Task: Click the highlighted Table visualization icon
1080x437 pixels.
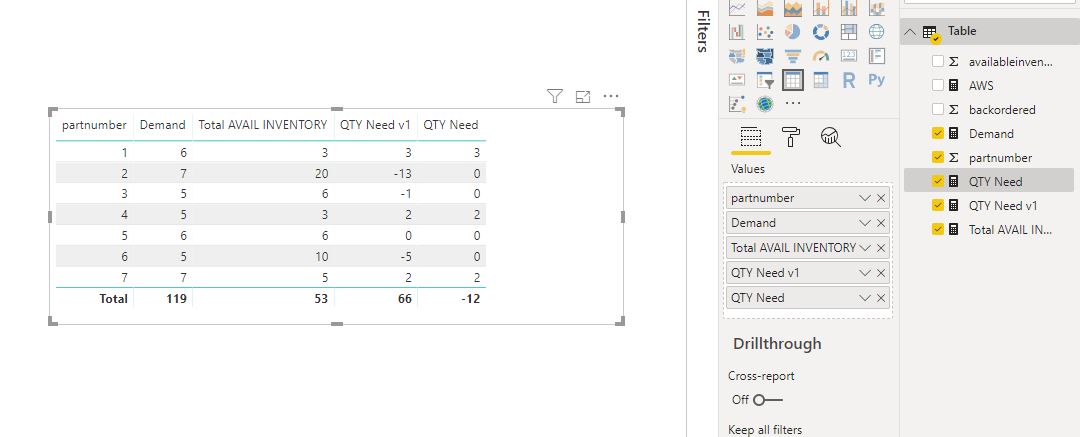Action: (x=793, y=80)
